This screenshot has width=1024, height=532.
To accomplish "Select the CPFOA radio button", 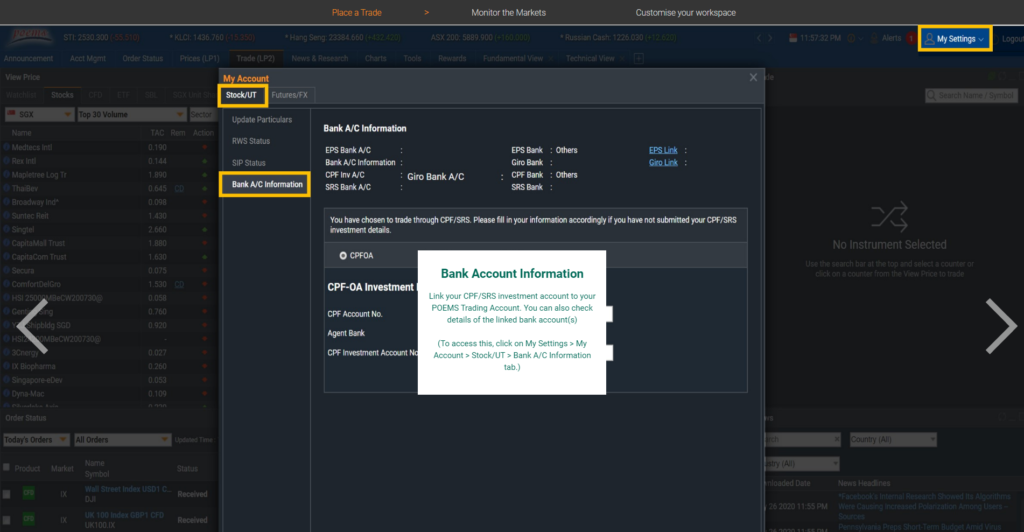I will point(343,256).
